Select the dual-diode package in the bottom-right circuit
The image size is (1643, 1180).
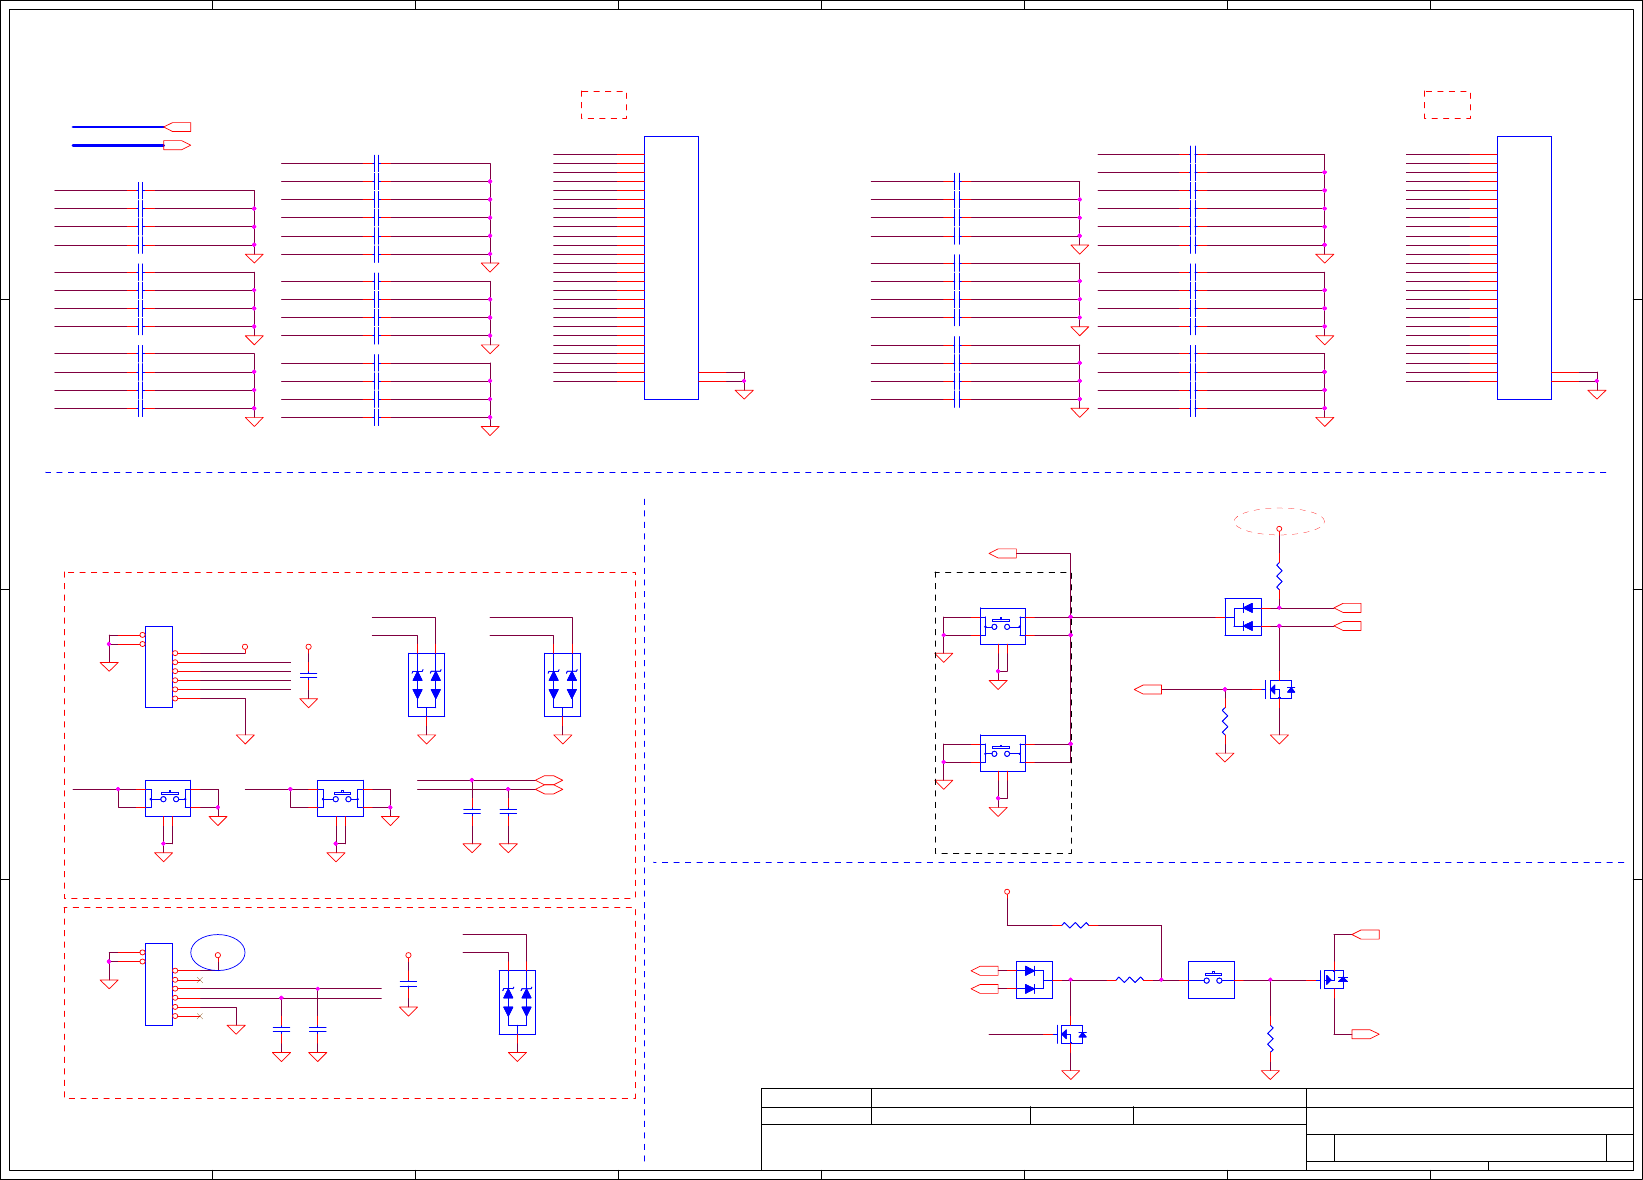(1034, 980)
